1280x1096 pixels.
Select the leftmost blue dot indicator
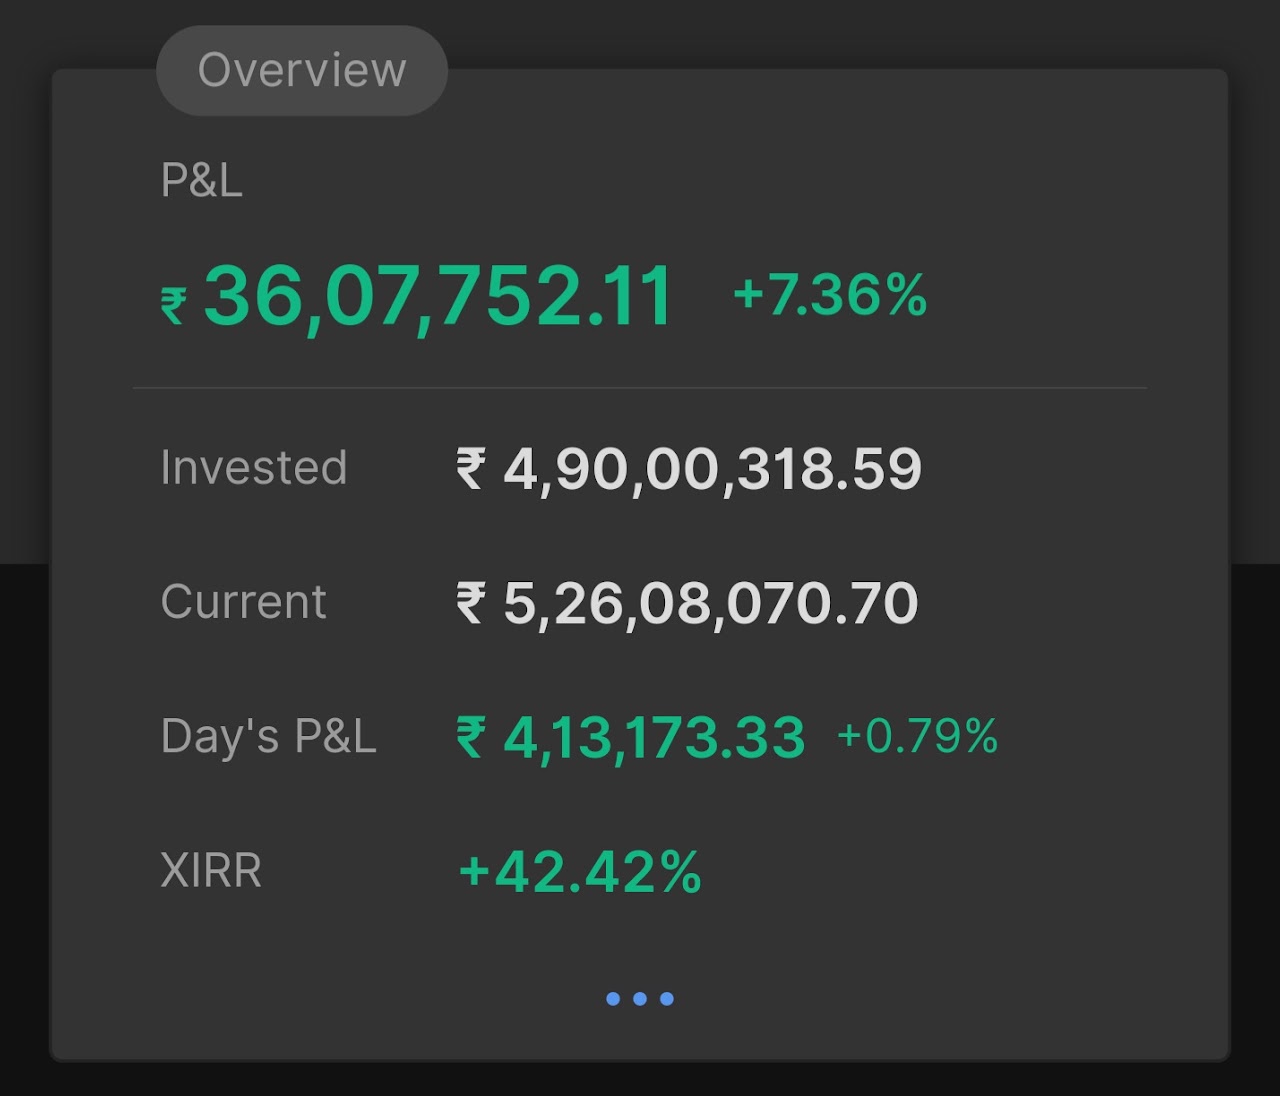[613, 998]
